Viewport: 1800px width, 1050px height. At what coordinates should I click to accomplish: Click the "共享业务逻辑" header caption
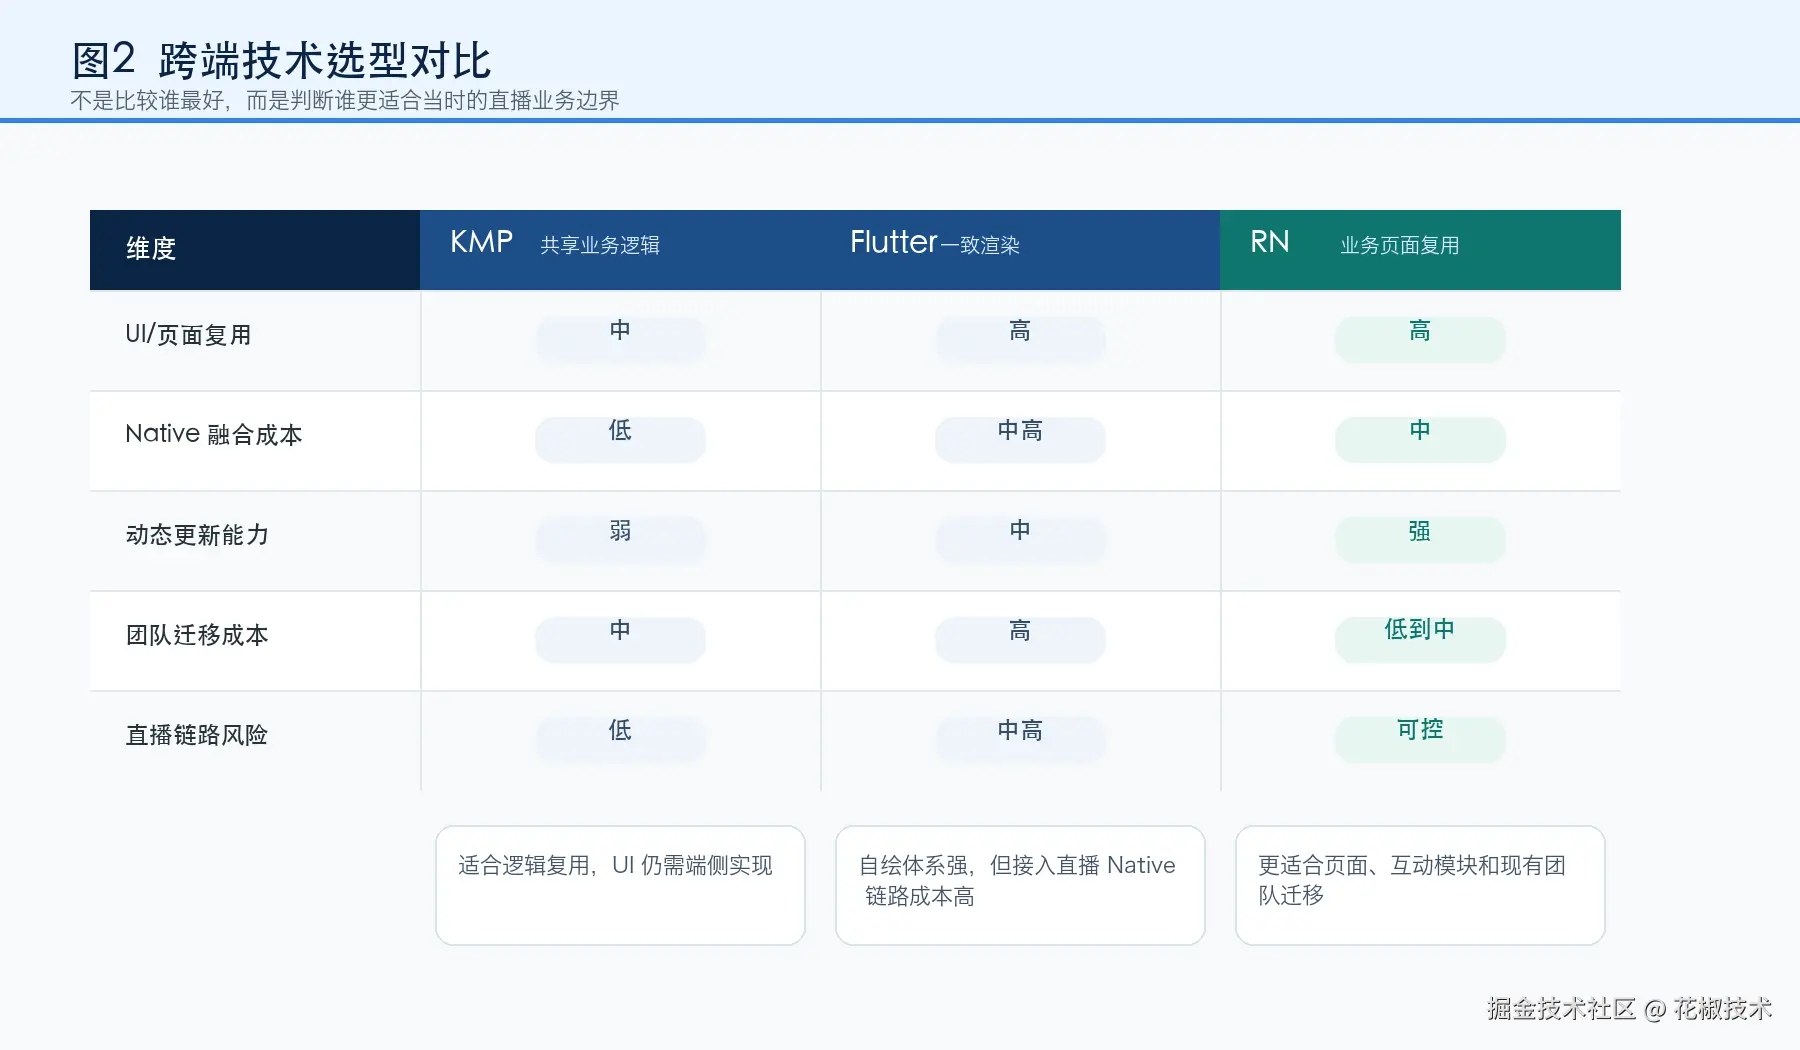pos(600,245)
